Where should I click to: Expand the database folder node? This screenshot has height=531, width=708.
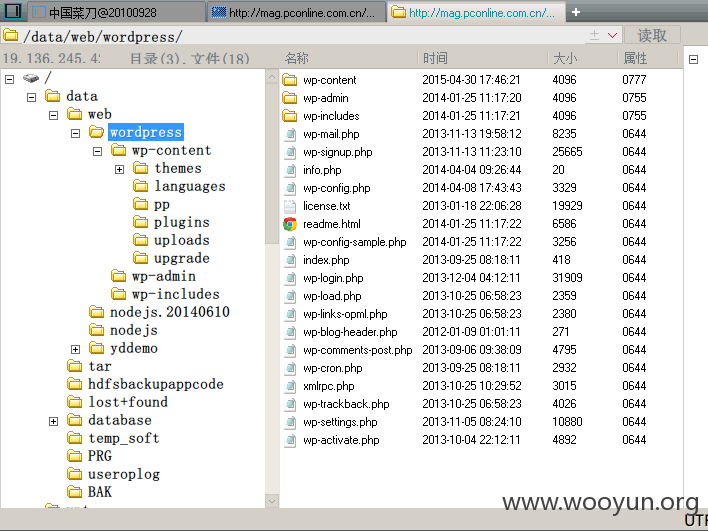[x=53, y=421]
